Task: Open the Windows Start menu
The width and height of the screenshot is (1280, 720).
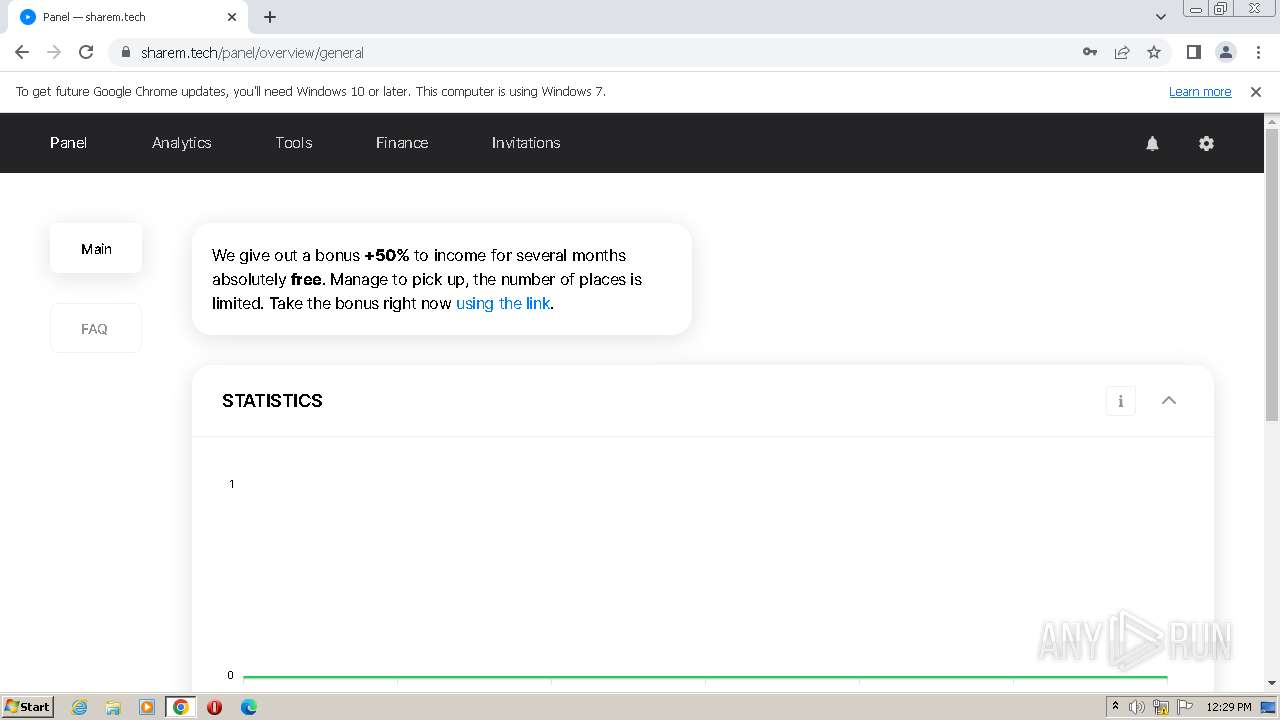Action: click(x=28, y=706)
